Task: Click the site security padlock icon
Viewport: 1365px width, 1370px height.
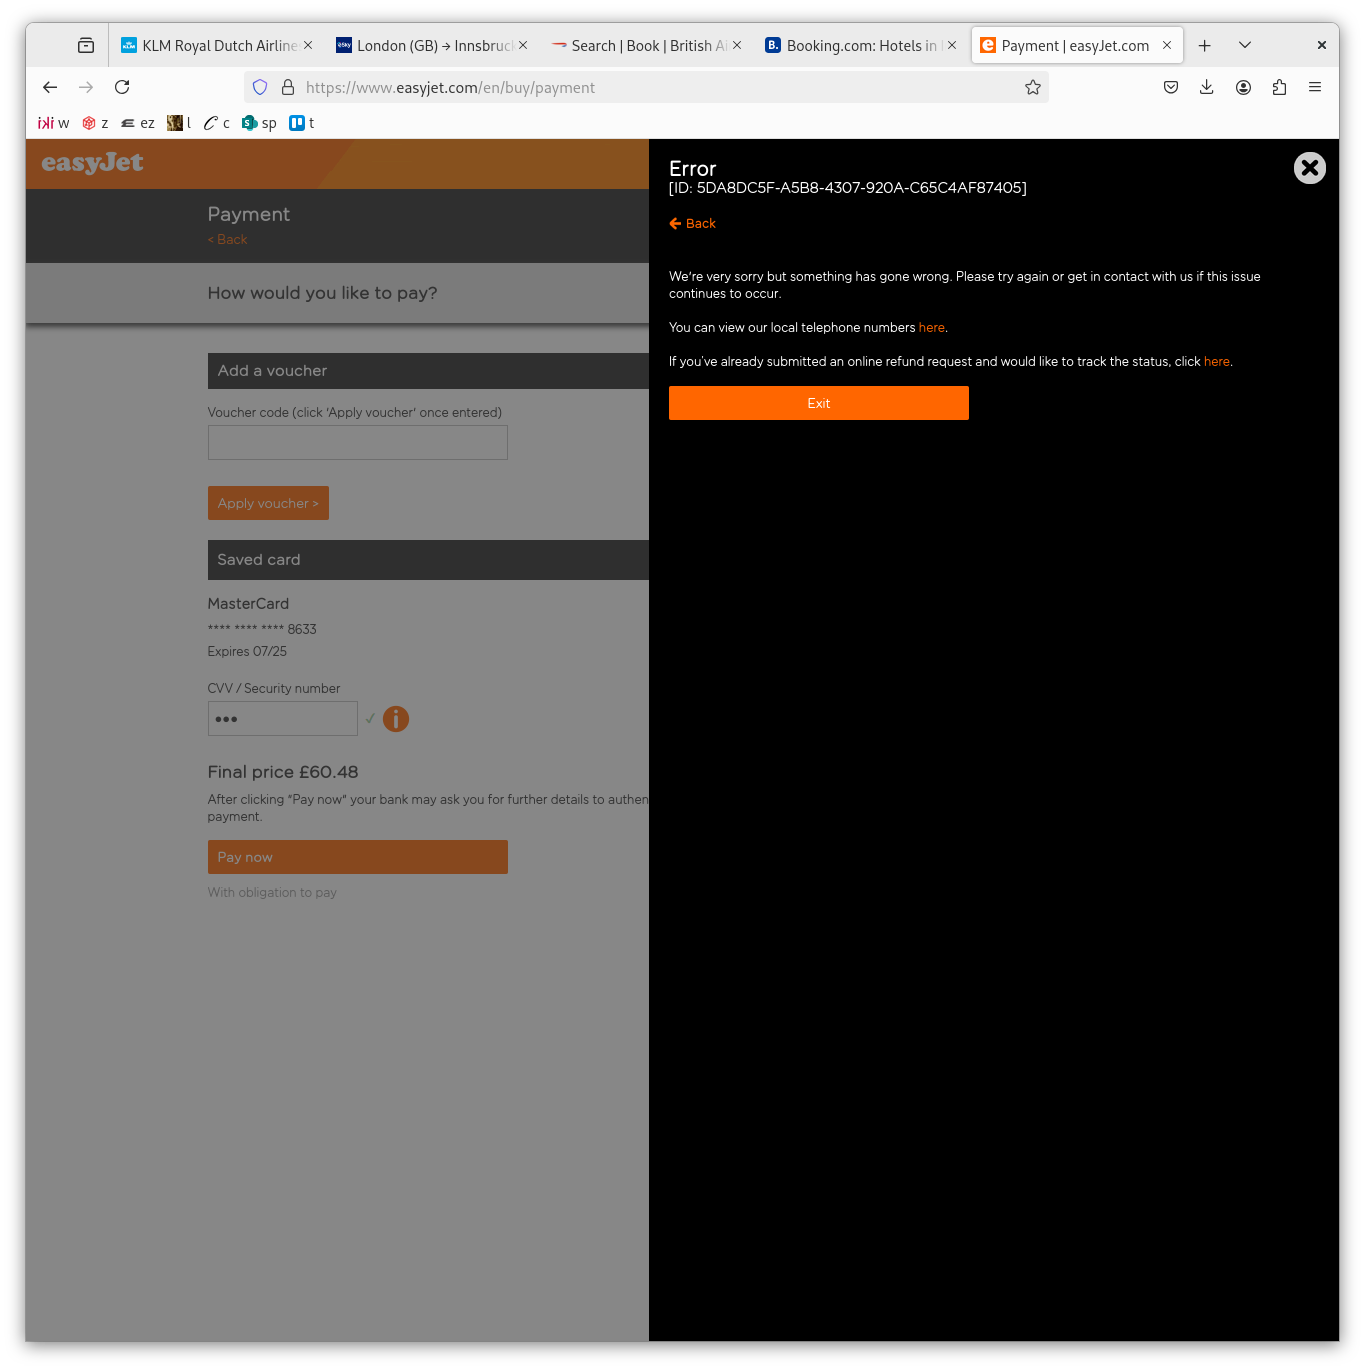Action: pyautogui.click(x=288, y=88)
